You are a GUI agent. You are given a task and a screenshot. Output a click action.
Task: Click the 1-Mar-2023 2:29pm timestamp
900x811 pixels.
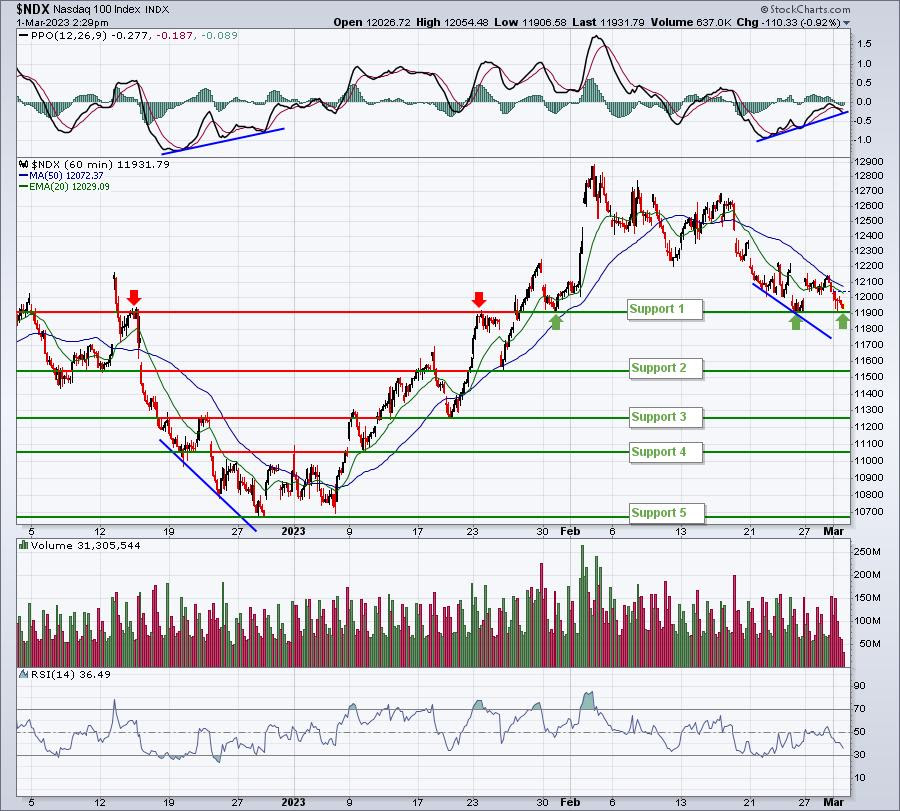[62, 23]
